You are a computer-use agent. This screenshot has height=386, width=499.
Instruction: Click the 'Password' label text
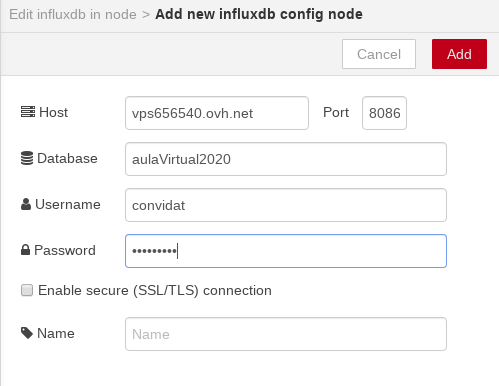pyautogui.click(x=65, y=250)
